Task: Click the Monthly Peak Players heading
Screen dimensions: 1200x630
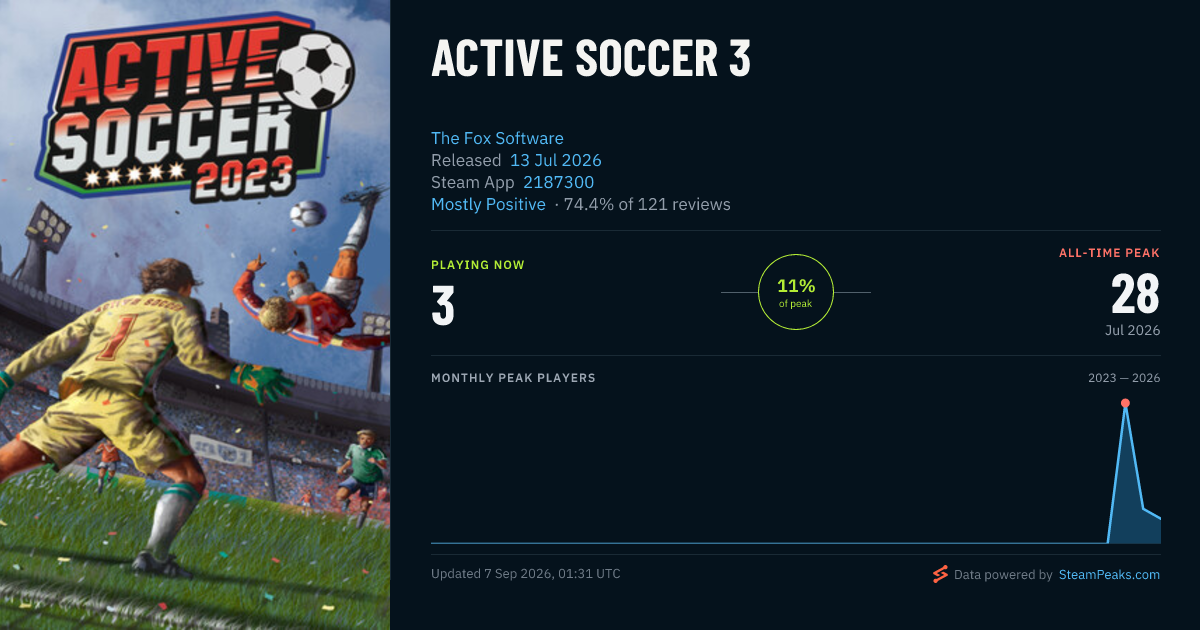Action: point(513,378)
